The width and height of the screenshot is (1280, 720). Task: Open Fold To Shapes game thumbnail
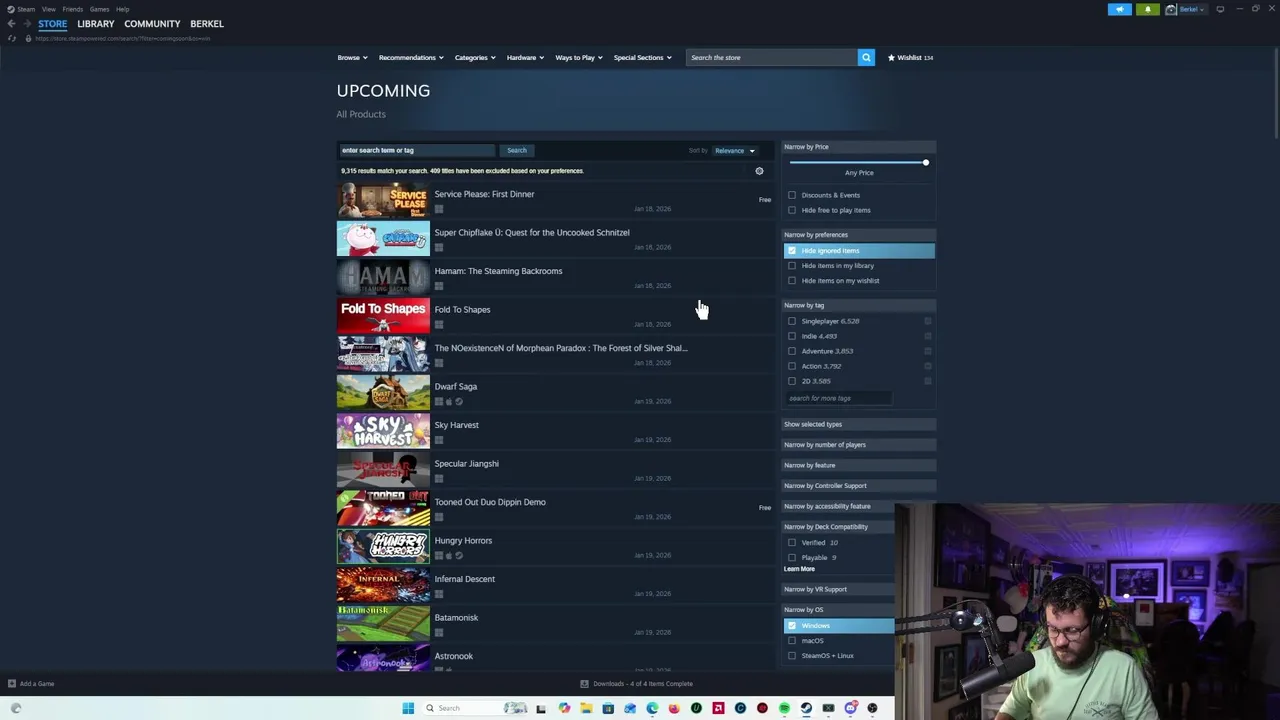pos(383,316)
